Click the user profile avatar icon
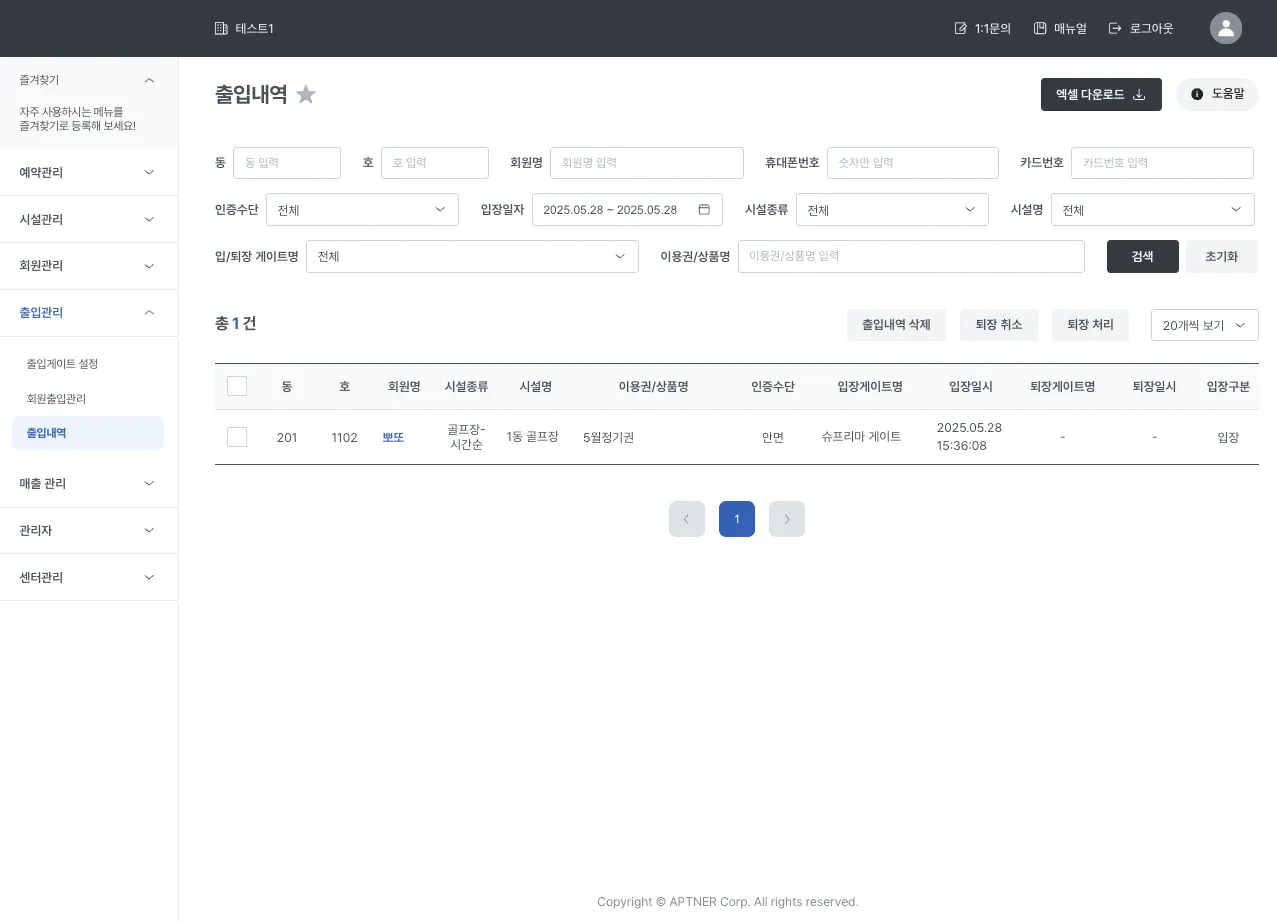The width and height of the screenshot is (1277, 921). click(1226, 28)
